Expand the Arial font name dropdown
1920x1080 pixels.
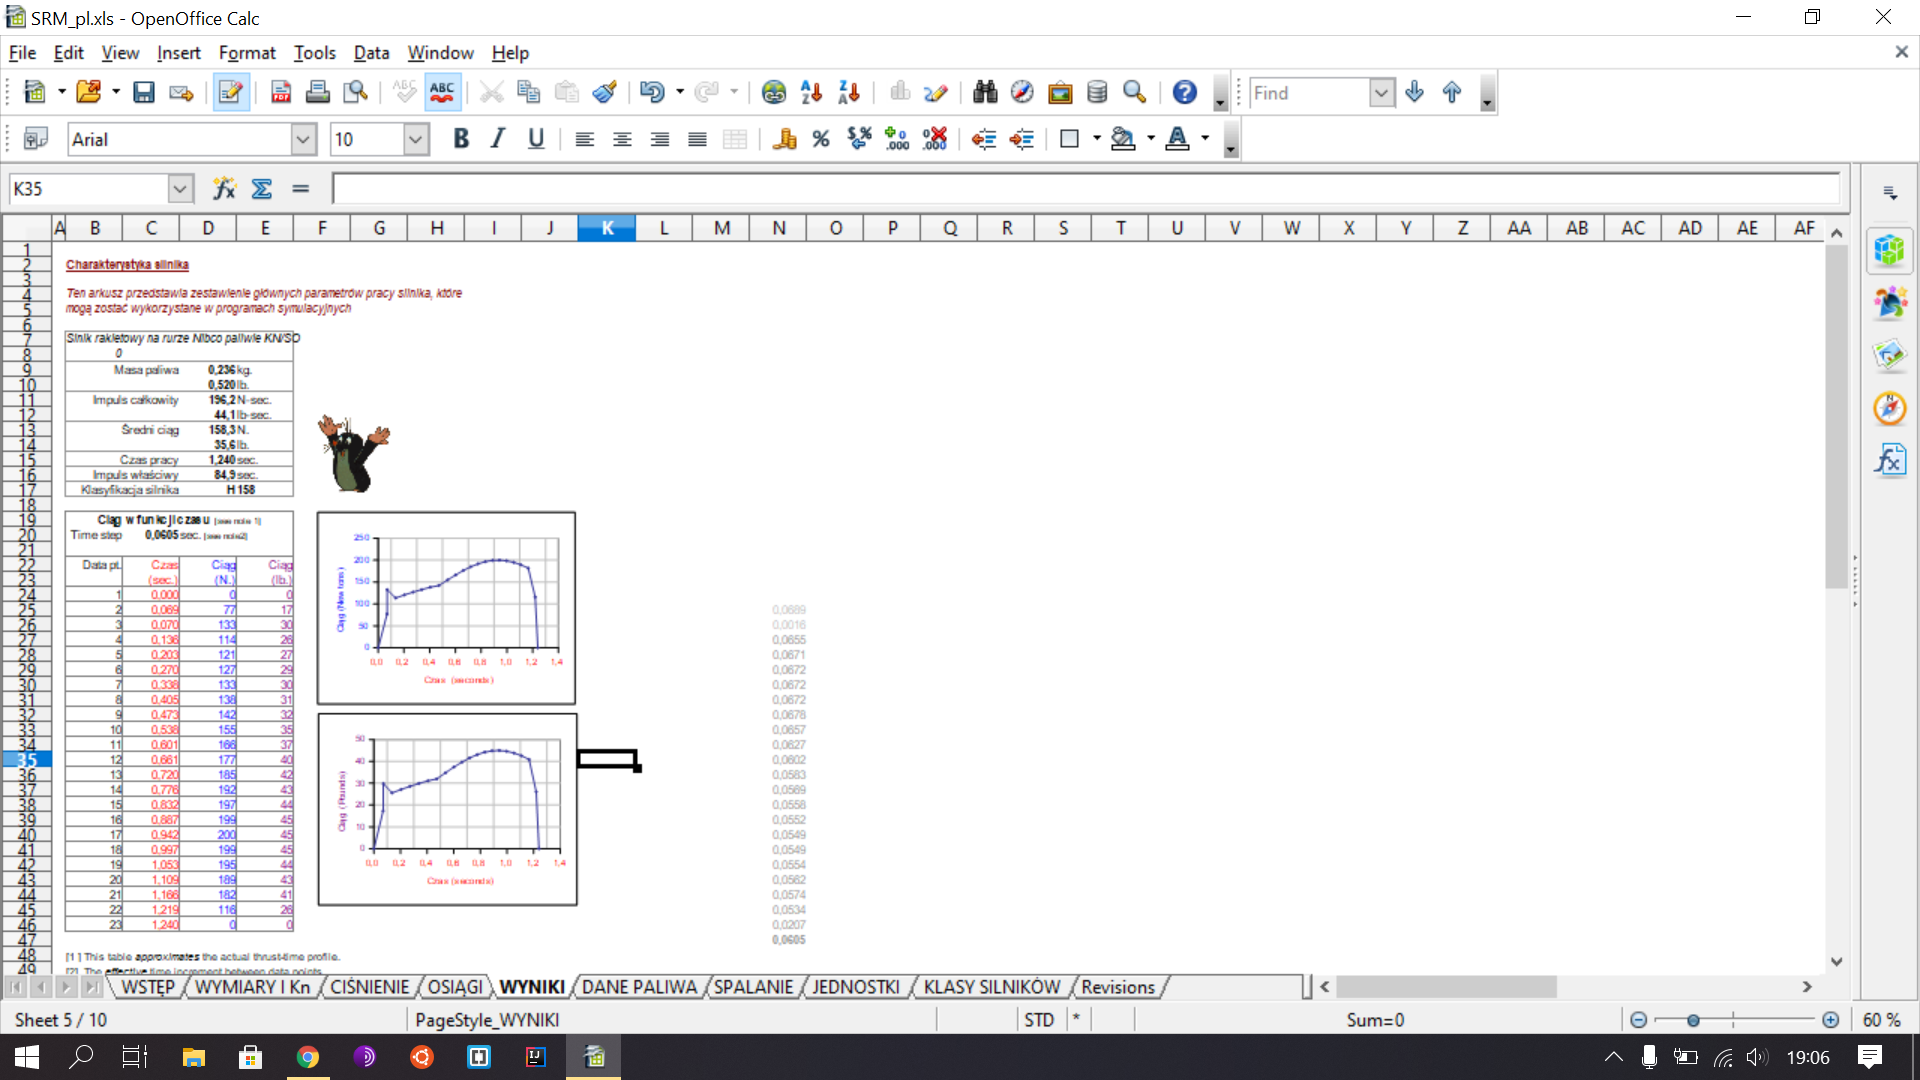[x=304, y=140]
